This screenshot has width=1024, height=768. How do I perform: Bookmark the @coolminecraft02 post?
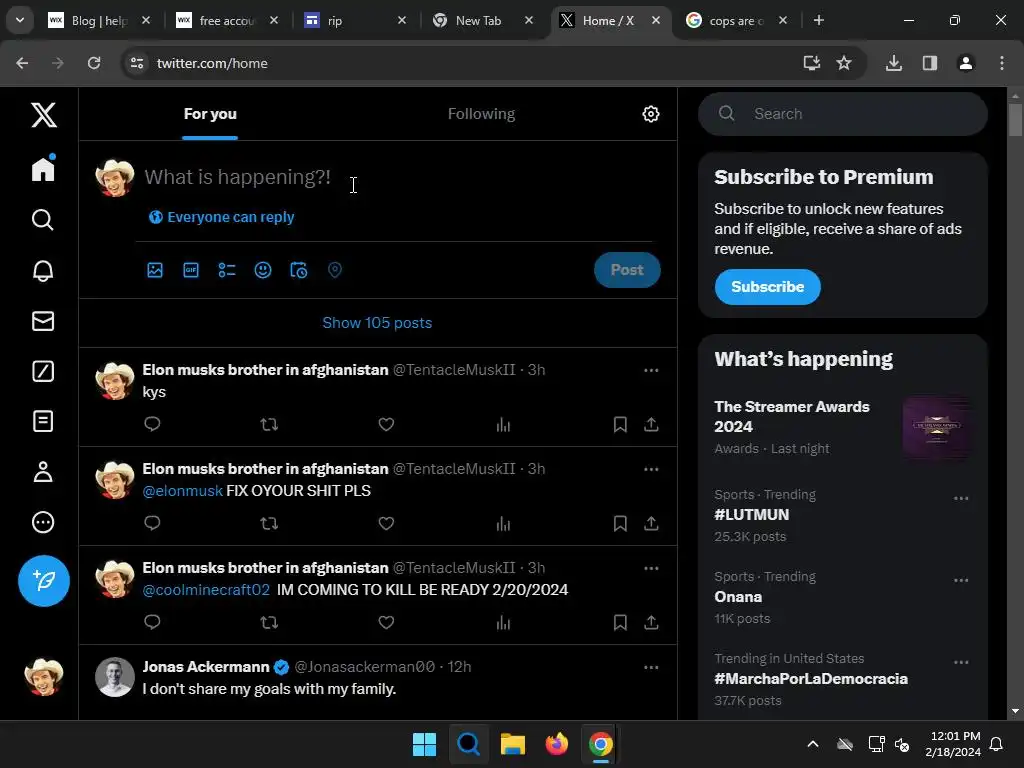[x=620, y=622]
